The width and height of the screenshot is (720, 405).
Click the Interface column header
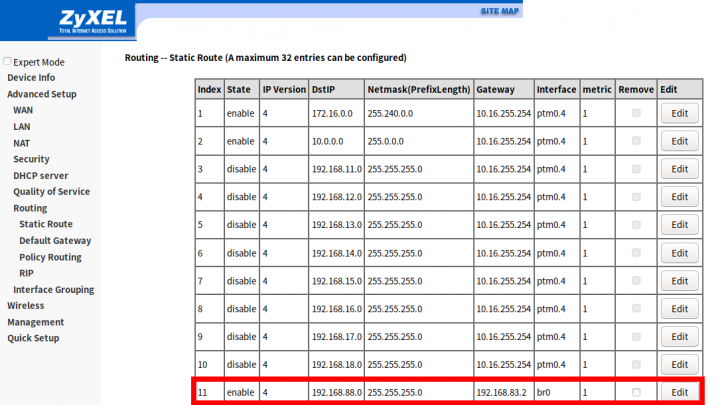(x=557, y=90)
